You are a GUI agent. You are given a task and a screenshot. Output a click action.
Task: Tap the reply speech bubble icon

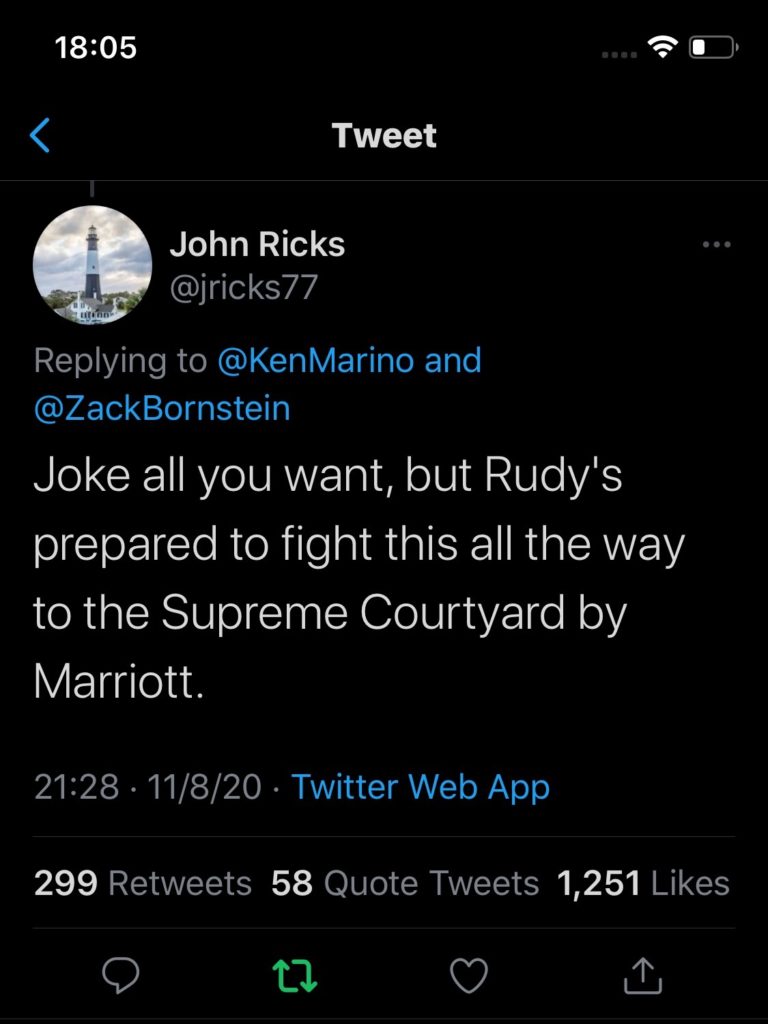pyautogui.click(x=121, y=976)
